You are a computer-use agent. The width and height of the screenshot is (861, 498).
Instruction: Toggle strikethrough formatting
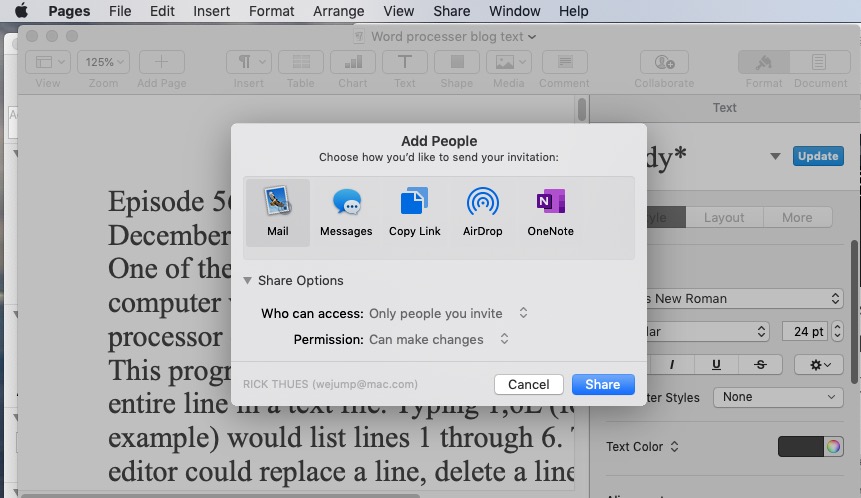760,365
